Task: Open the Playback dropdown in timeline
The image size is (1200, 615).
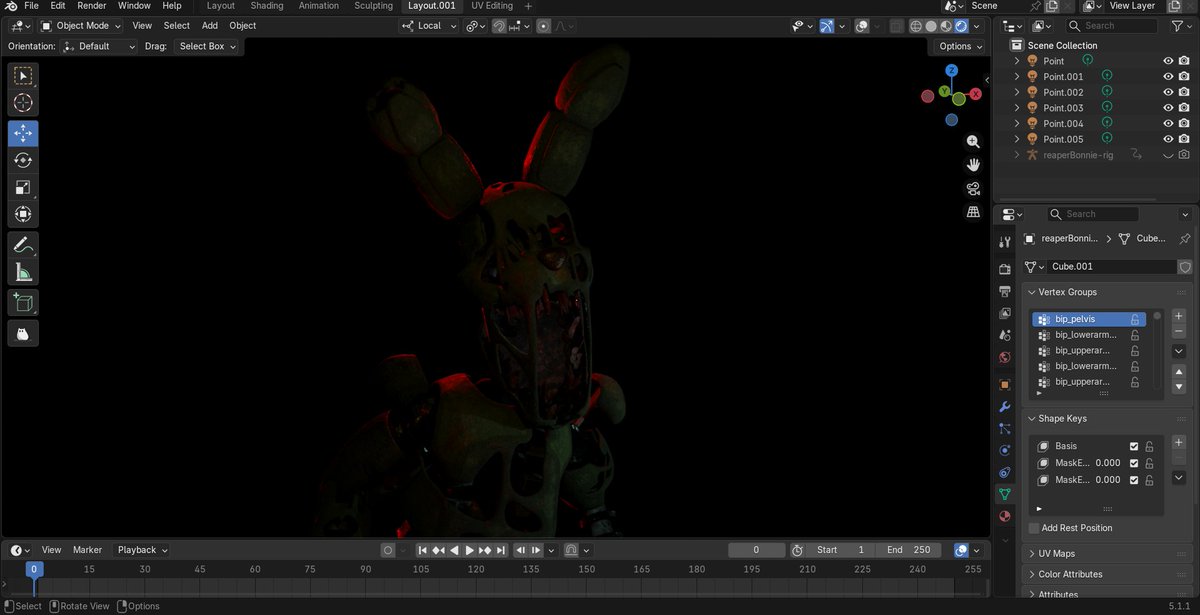Action: 142,550
